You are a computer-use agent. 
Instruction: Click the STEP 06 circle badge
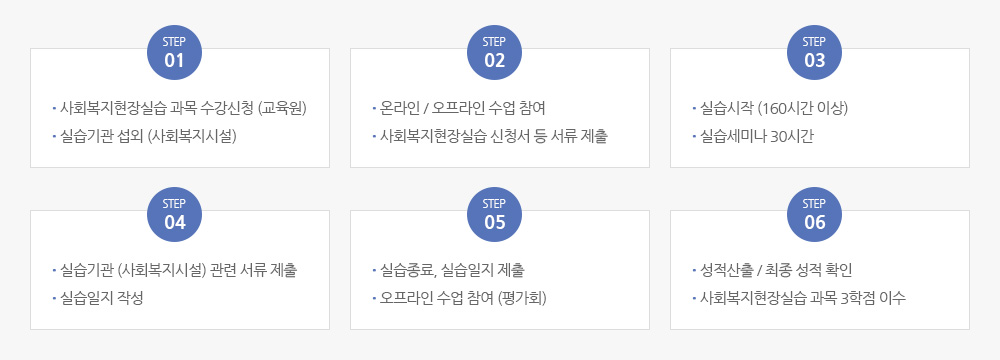814,214
